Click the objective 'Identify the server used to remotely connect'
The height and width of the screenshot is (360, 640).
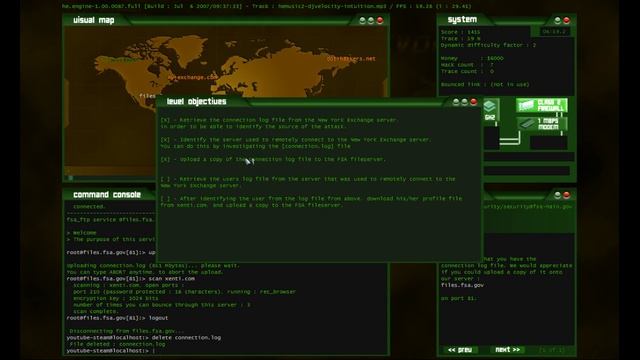(x=296, y=143)
